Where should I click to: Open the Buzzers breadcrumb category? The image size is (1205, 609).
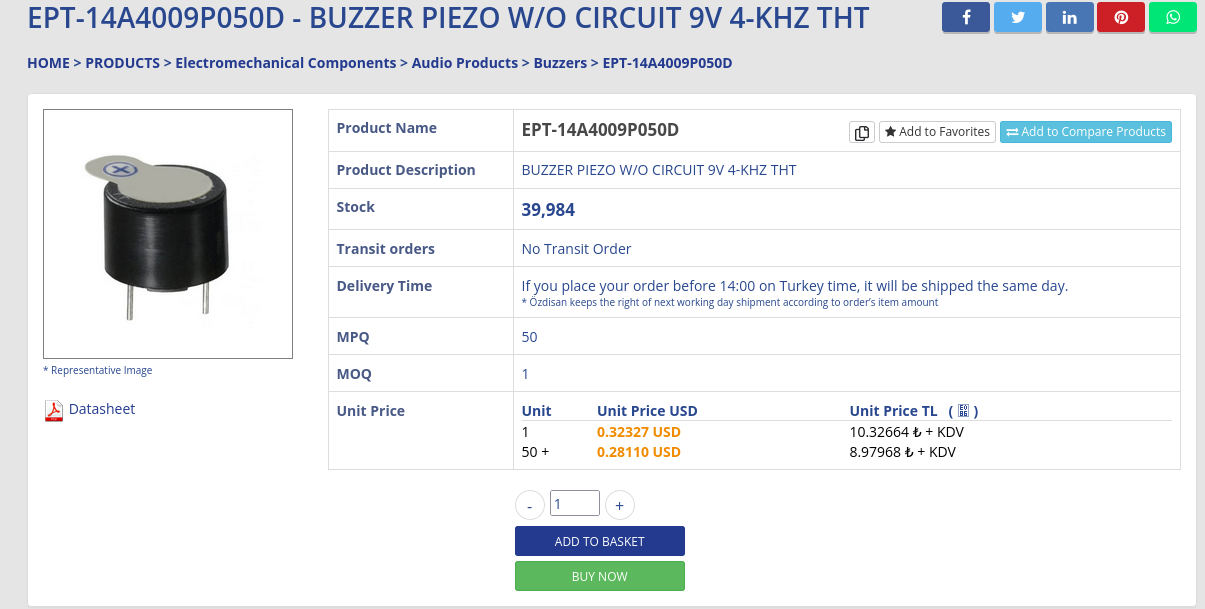[560, 63]
